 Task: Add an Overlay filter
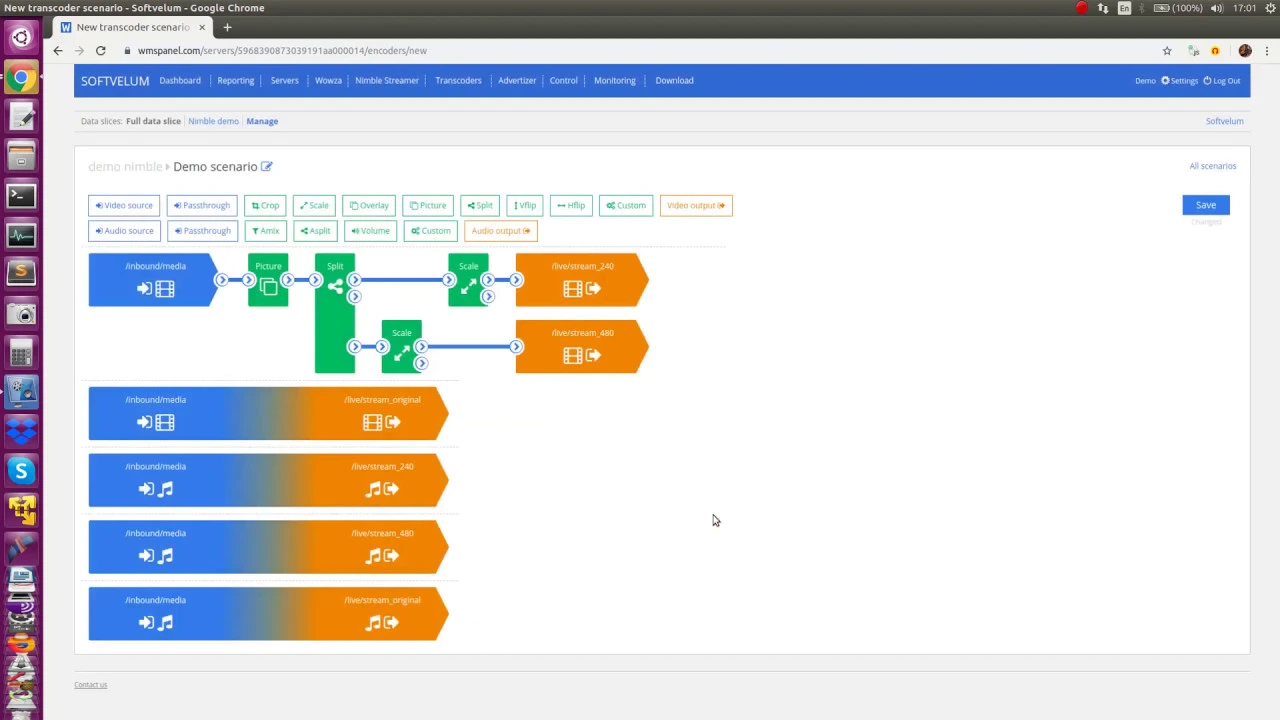(369, 205)
